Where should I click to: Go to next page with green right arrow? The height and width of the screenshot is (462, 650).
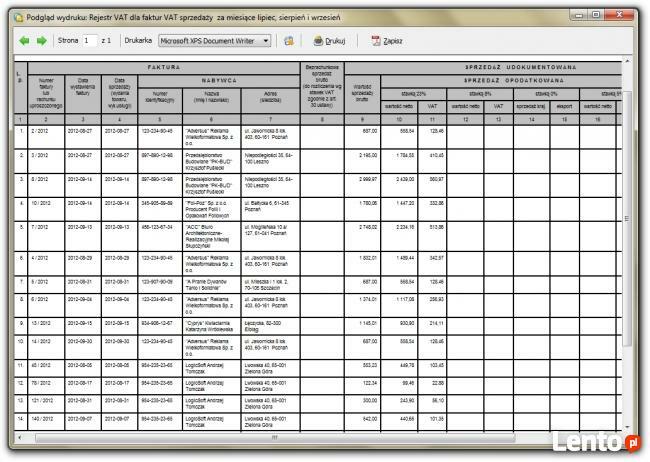(42, 41)
